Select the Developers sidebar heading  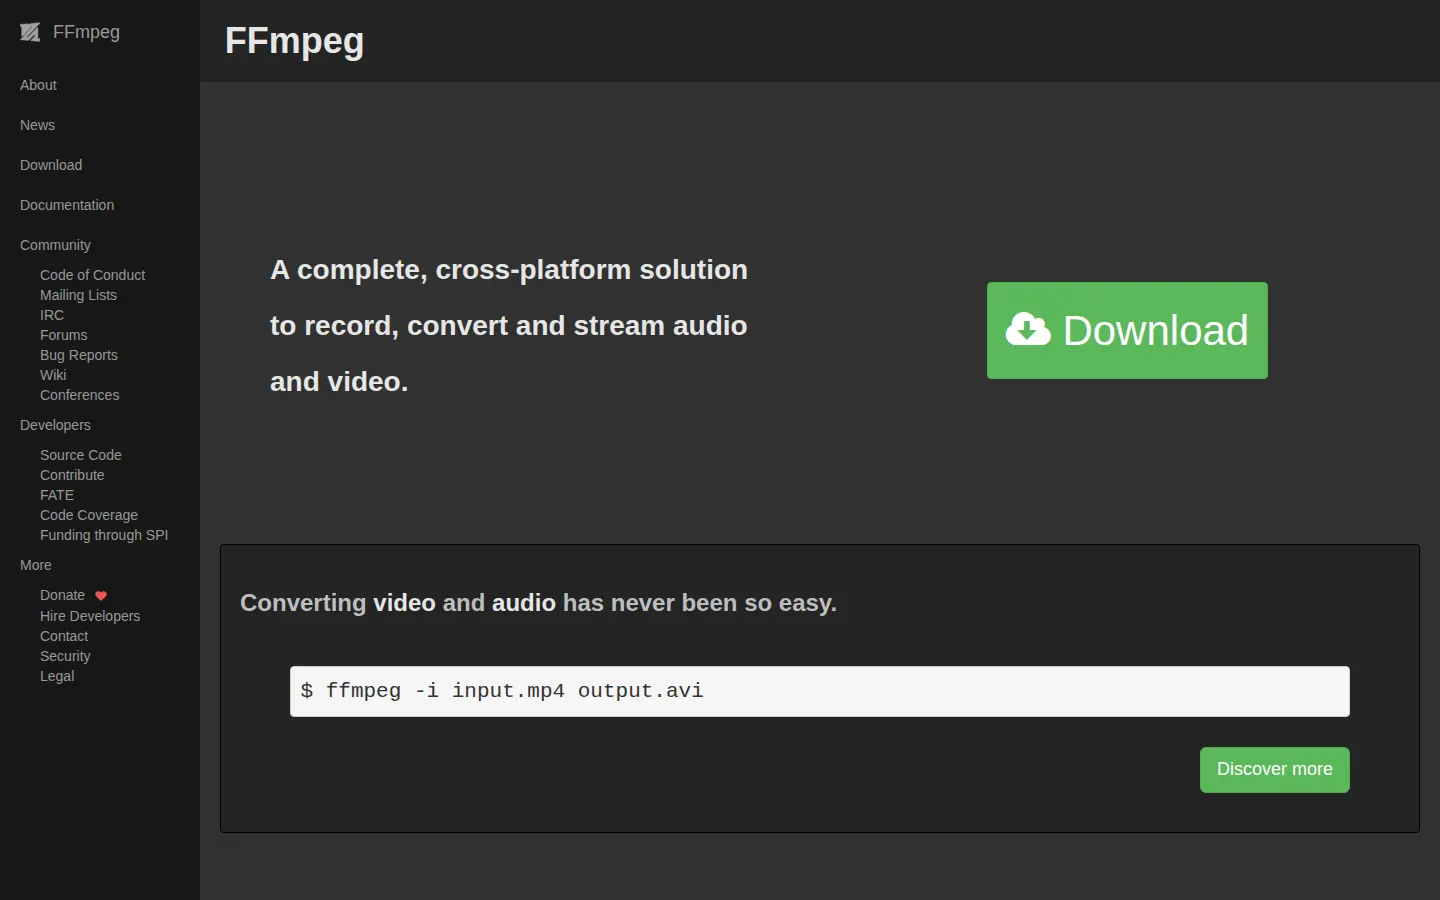[x=55, y=425]
